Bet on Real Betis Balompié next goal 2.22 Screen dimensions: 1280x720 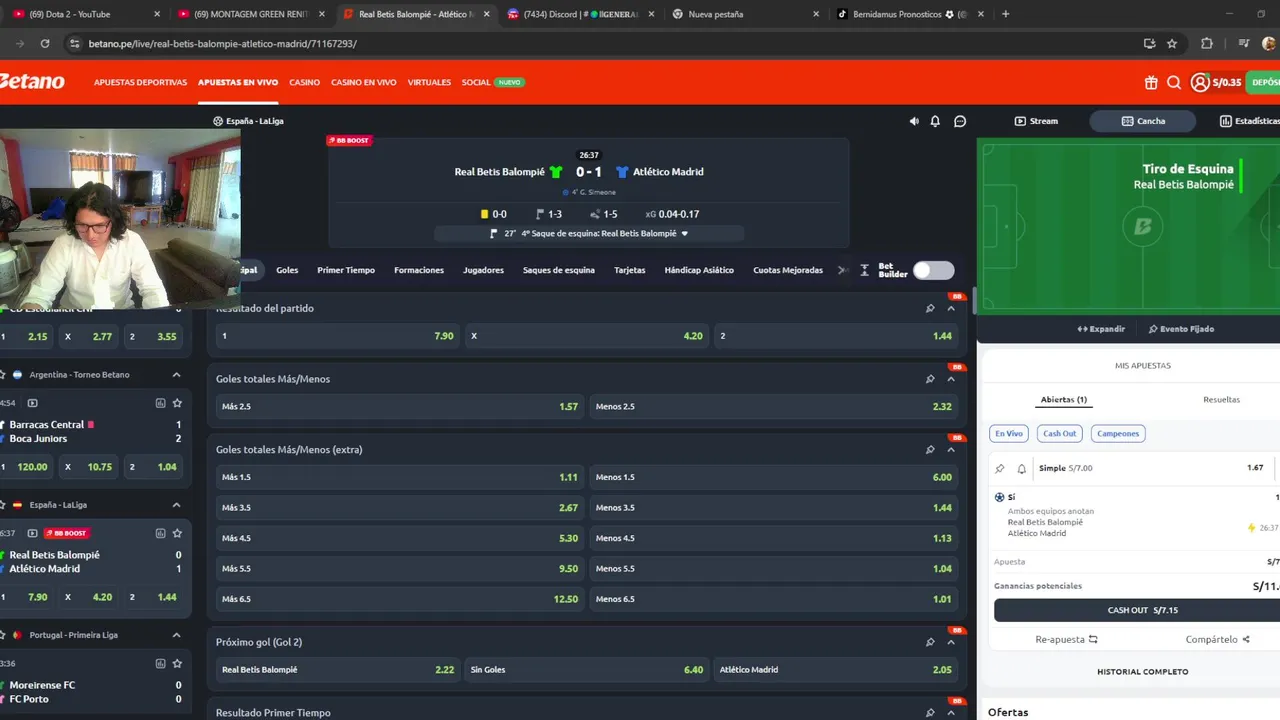coord(338,670)
